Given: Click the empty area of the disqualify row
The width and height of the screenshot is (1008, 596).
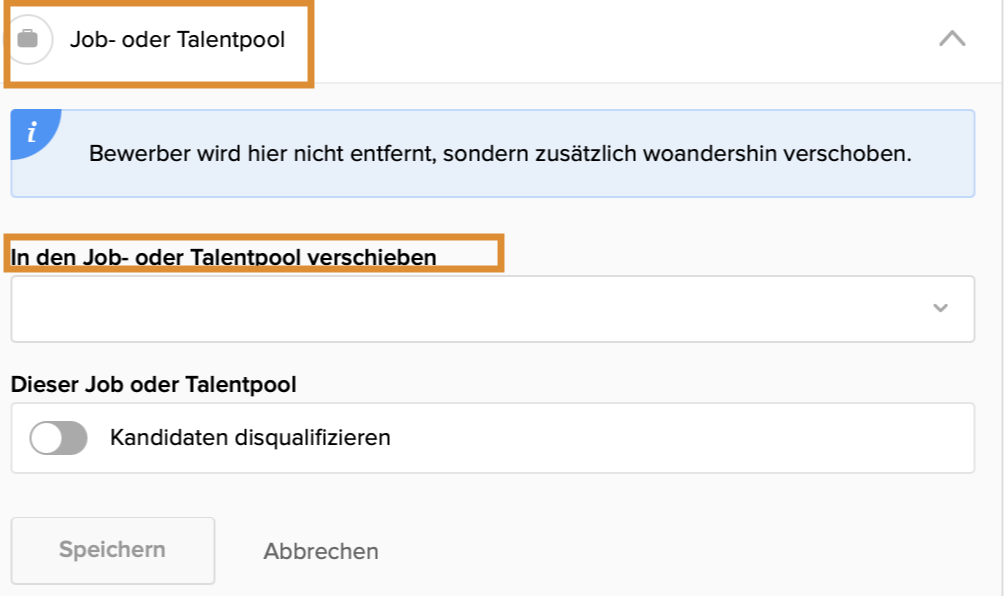Looking at the screenshot, I should click(x=680, y=438).
